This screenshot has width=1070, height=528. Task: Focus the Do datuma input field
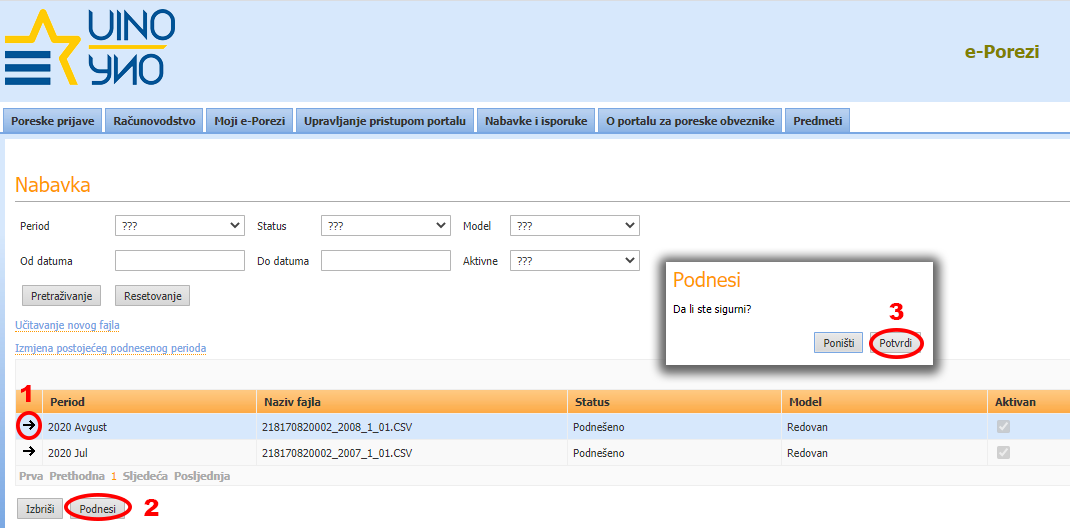[x=386, y=261]
